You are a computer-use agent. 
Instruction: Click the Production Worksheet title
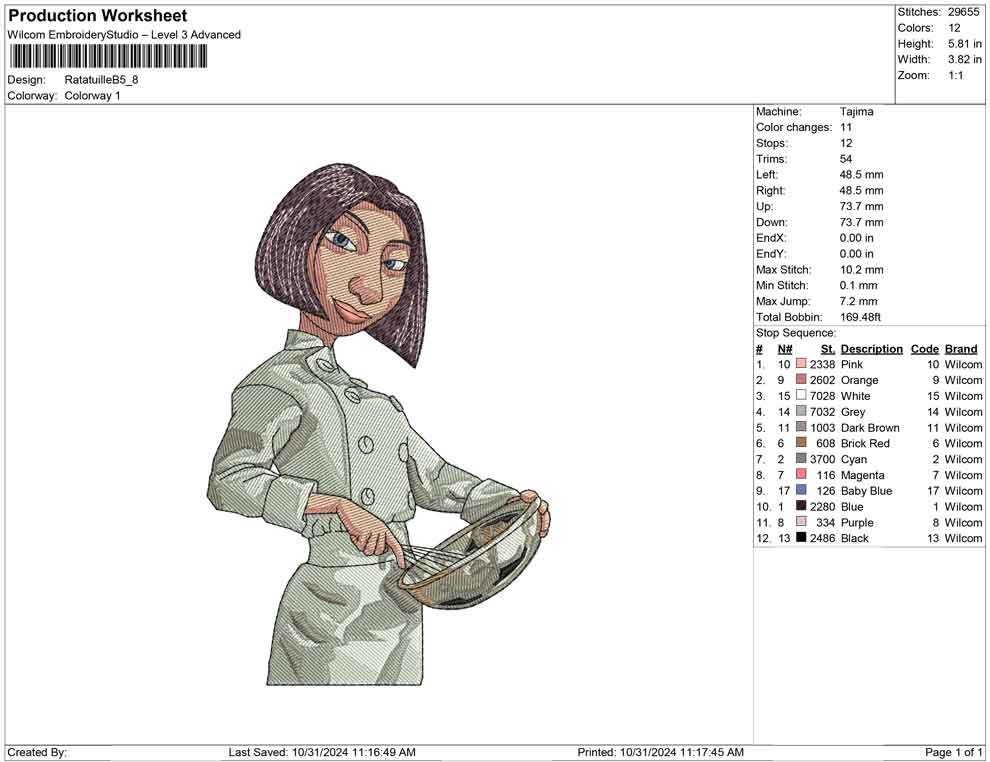(98, 16)
